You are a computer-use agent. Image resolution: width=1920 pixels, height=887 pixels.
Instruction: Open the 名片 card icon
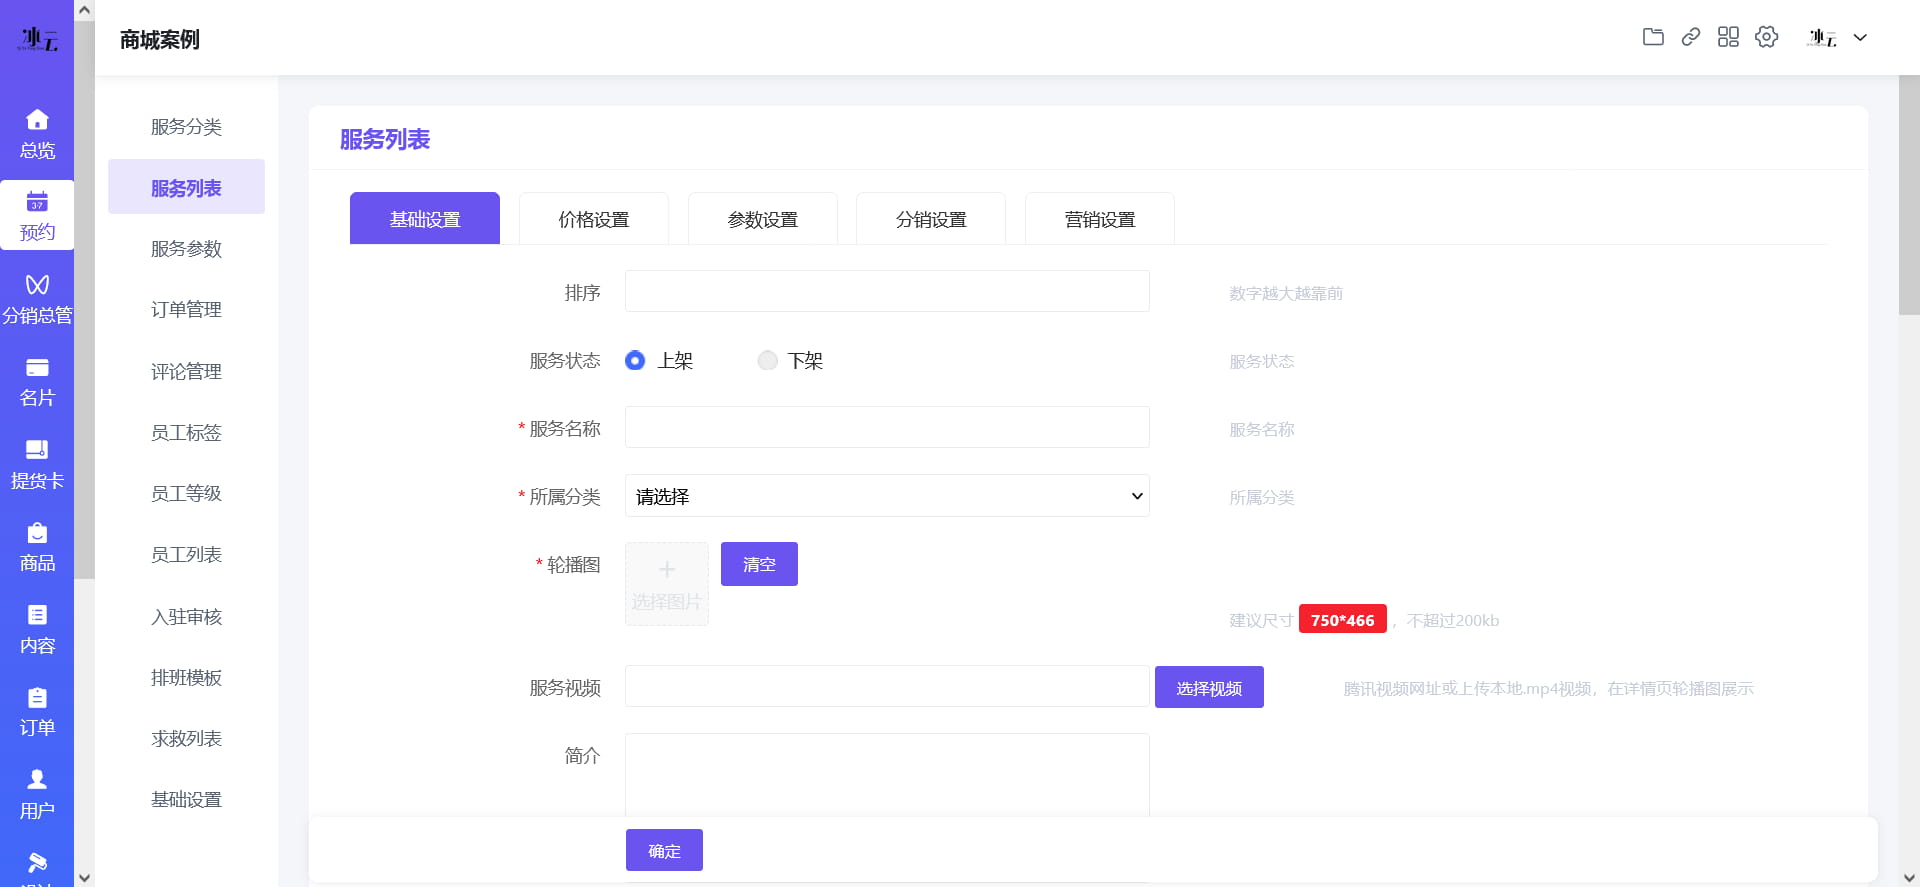tap(37, 367)
